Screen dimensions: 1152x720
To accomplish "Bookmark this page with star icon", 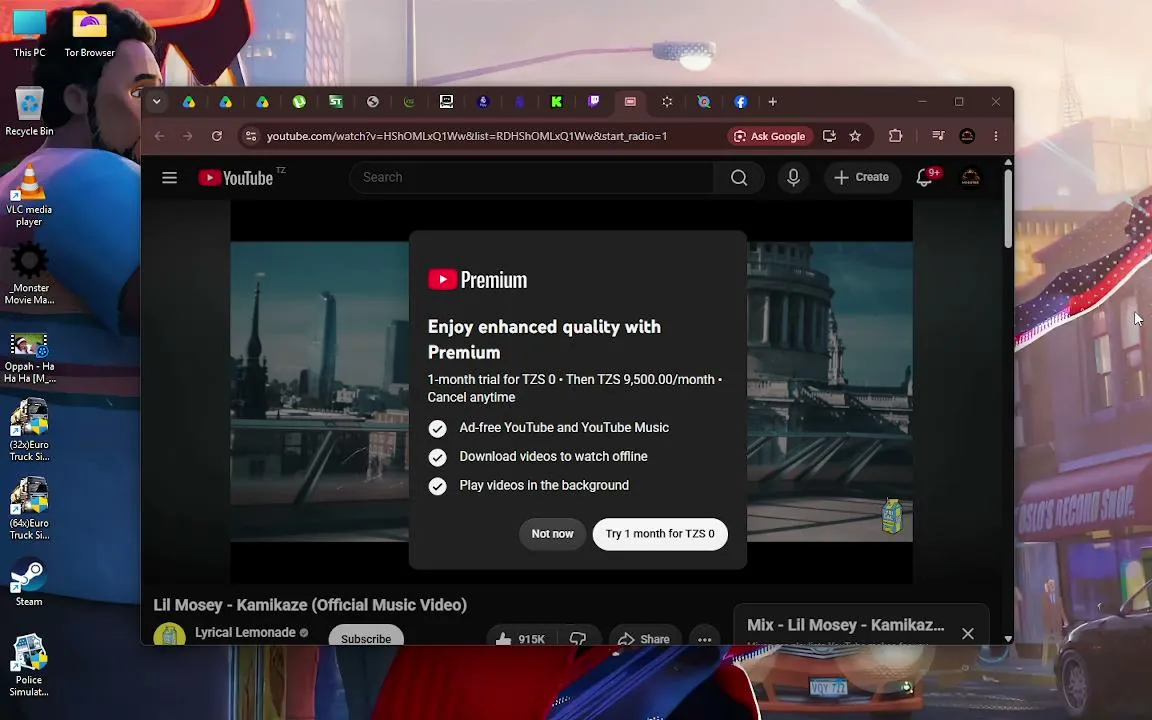I will point(855,136).
